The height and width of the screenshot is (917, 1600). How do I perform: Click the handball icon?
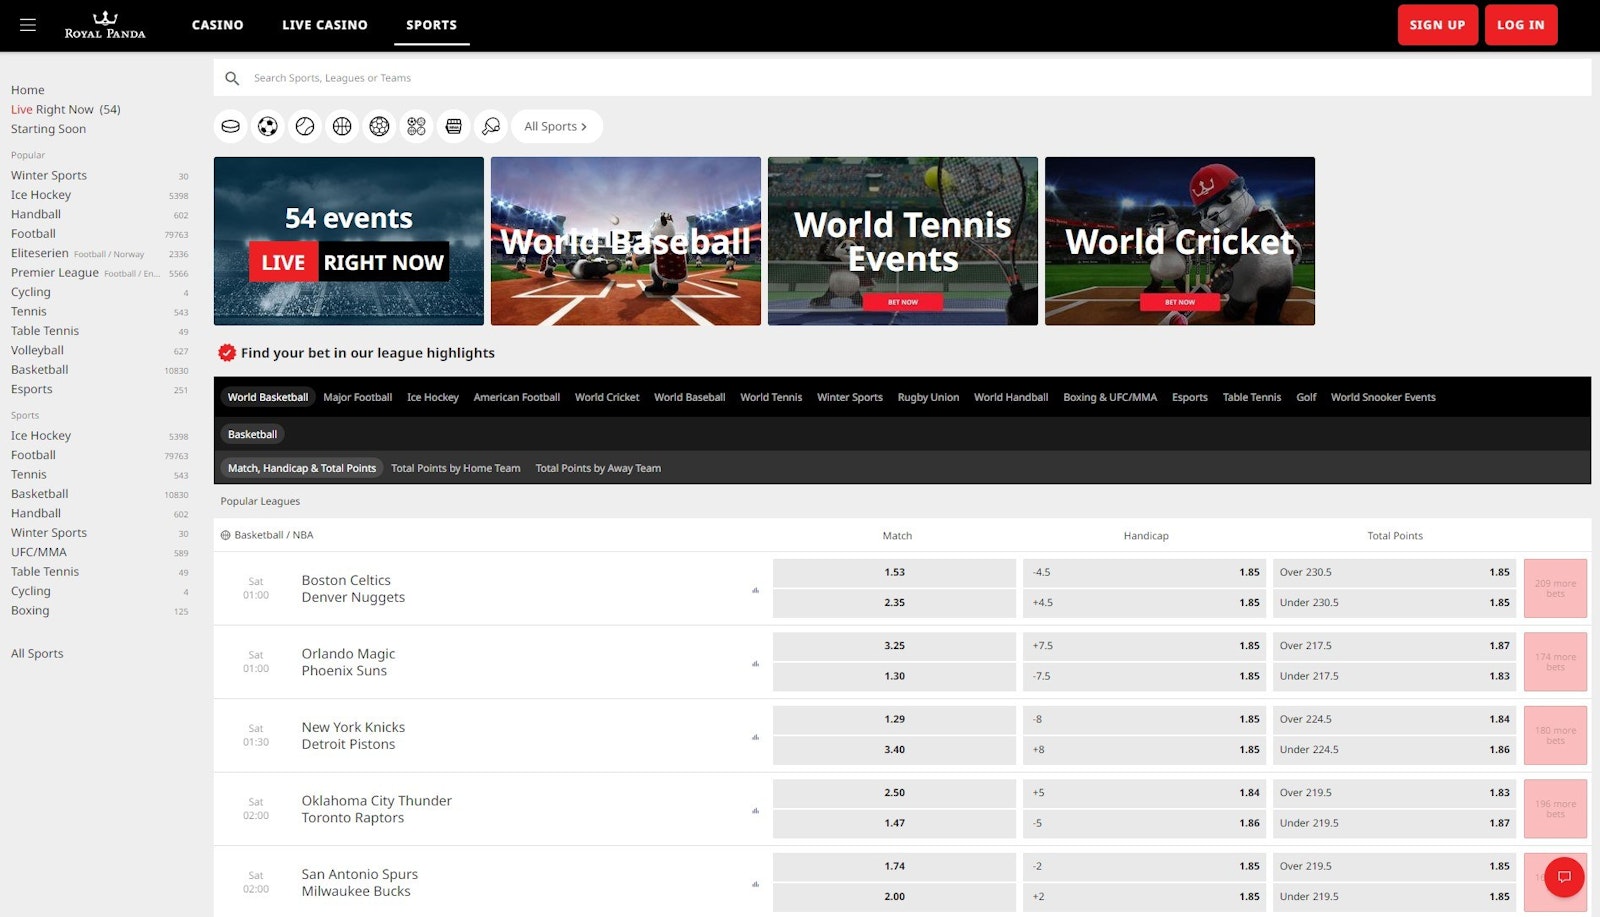click(379, 126)
